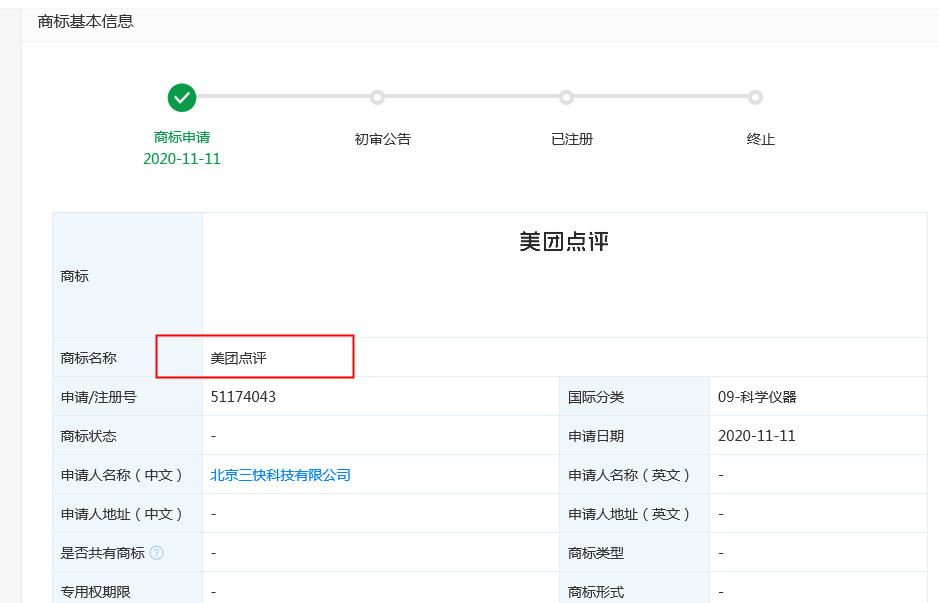This screenshot has width=939, height=603.
Task: Select the 申请日期 value 2020-11-11
Action: click(756, 436)
